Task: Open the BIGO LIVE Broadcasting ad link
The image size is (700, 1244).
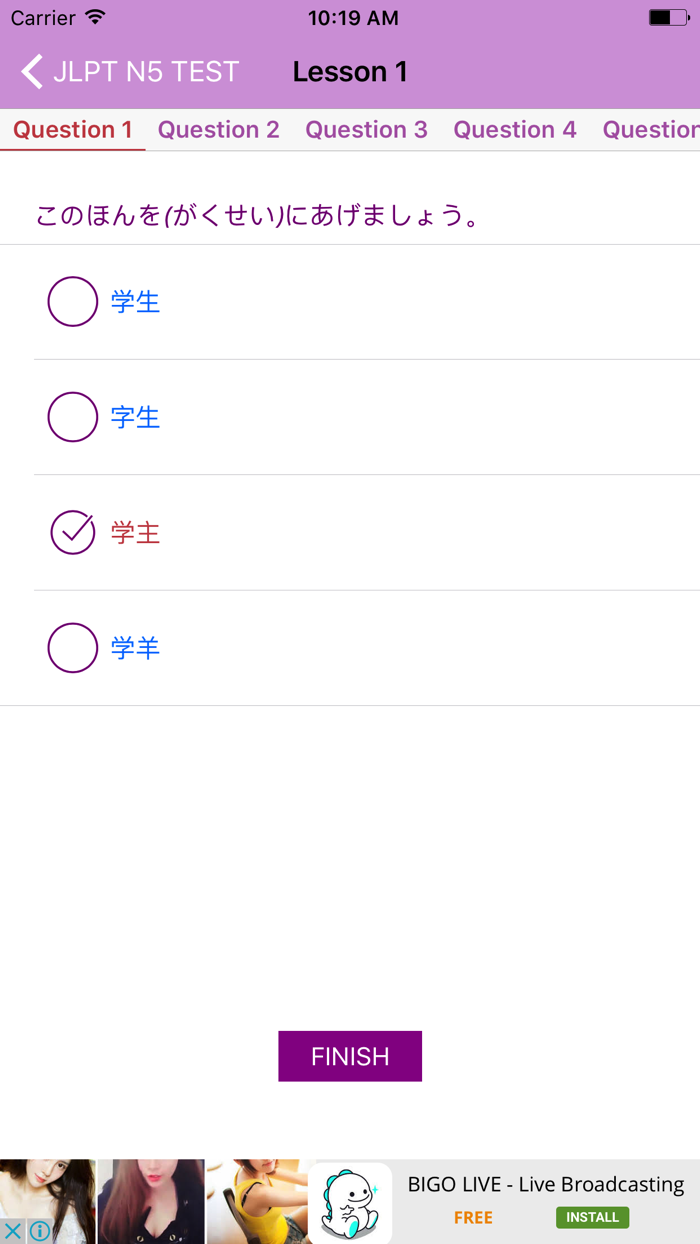Action: point(546,1183)
